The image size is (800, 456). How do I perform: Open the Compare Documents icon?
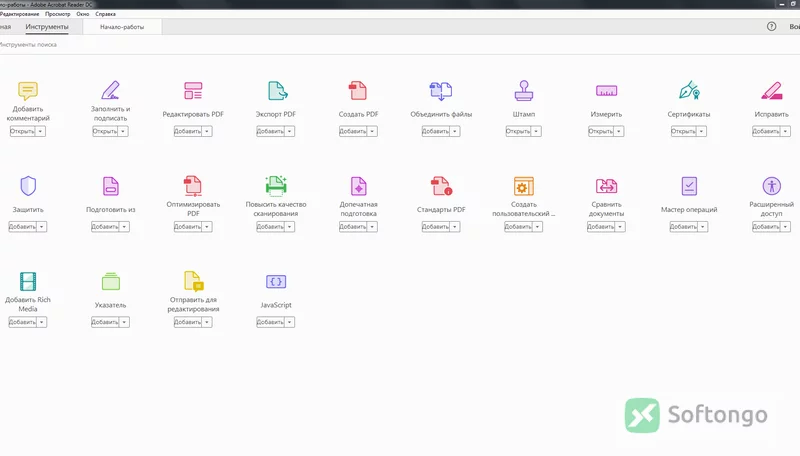(x=606, y=186)
